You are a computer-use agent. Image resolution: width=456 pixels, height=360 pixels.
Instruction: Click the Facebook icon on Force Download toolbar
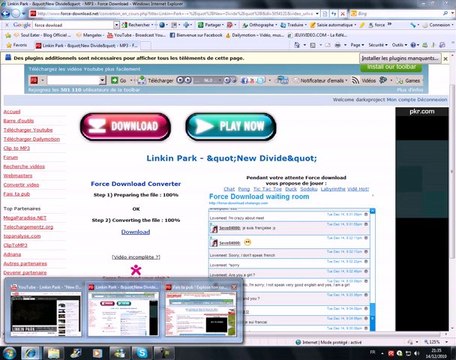pyautogui.click(x=244, y=80)
